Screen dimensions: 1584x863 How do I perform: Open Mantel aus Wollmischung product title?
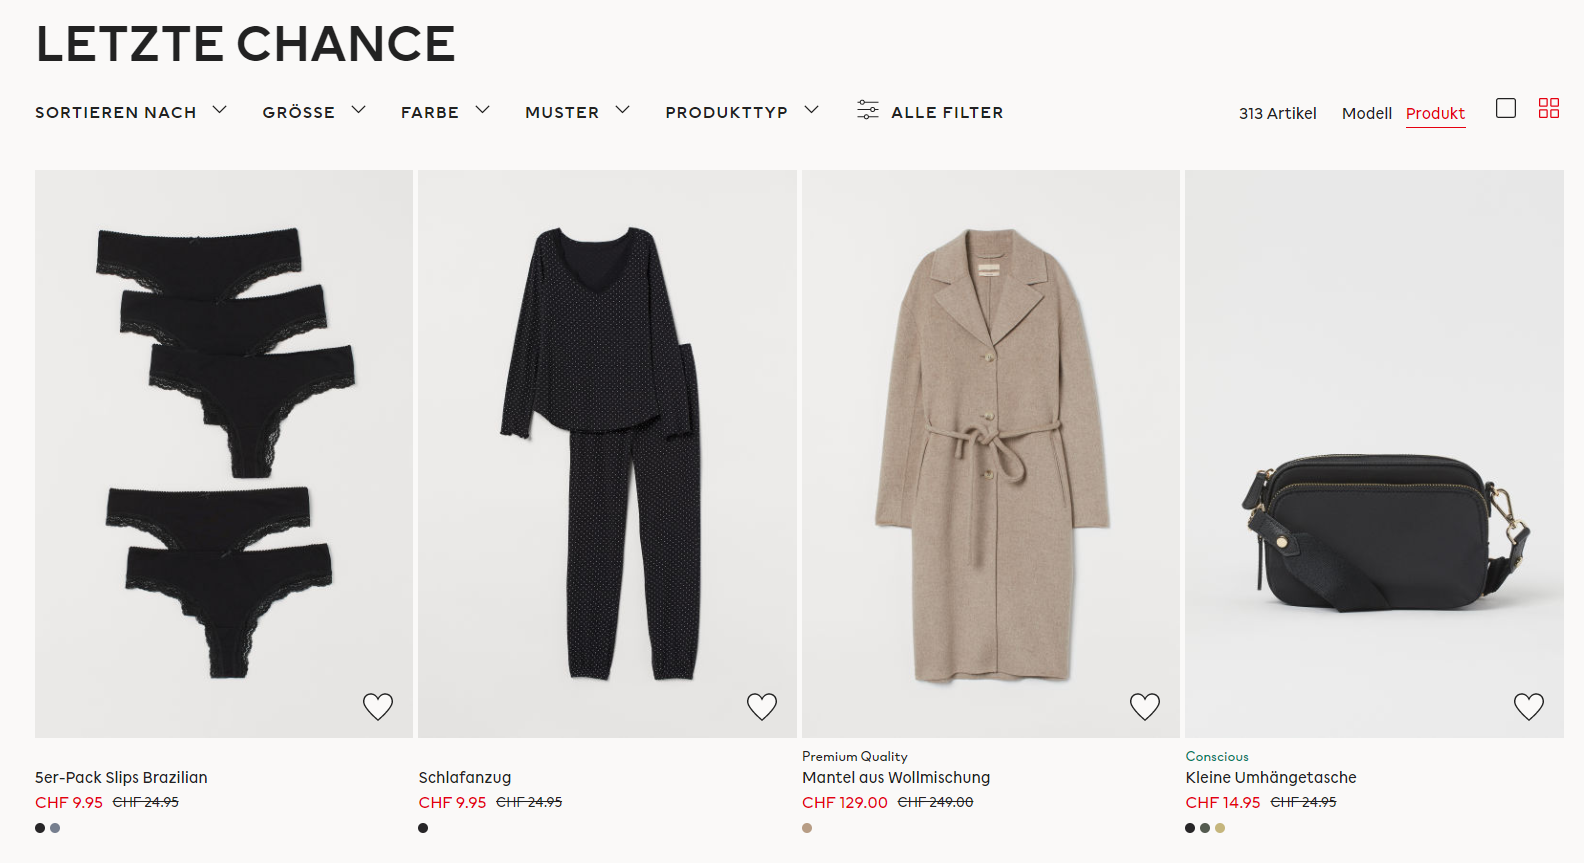pos(896,777)
